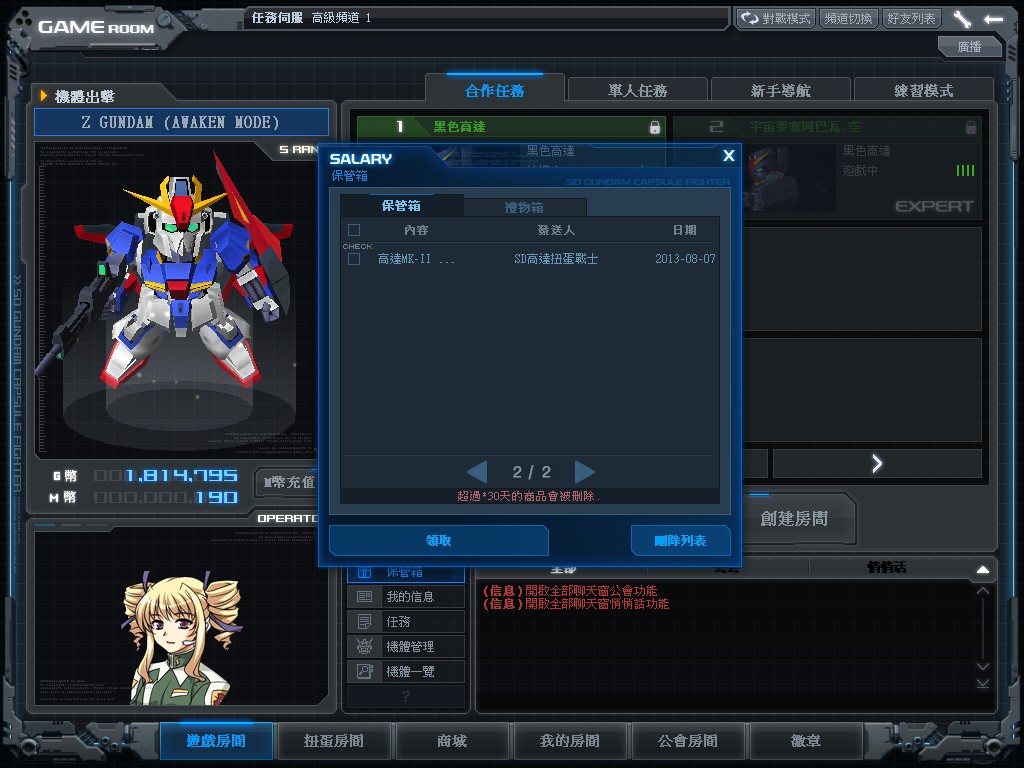Switch to the 禮物箱 tab
Viewport: 1024px width, 768px height.
pyautogui.click(x=524, y=207)
